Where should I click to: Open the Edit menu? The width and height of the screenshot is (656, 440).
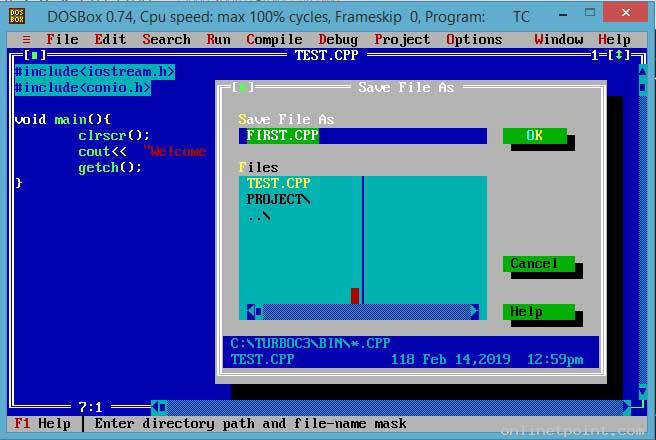tap(110, 39)
